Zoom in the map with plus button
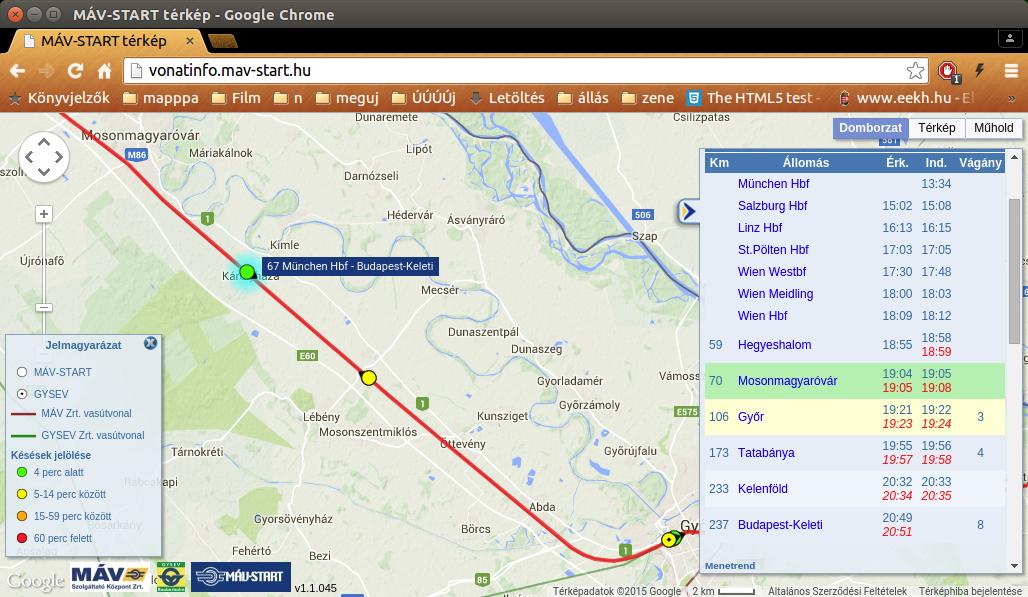Viewport: 1028px width, 597px height. point(44,214)
